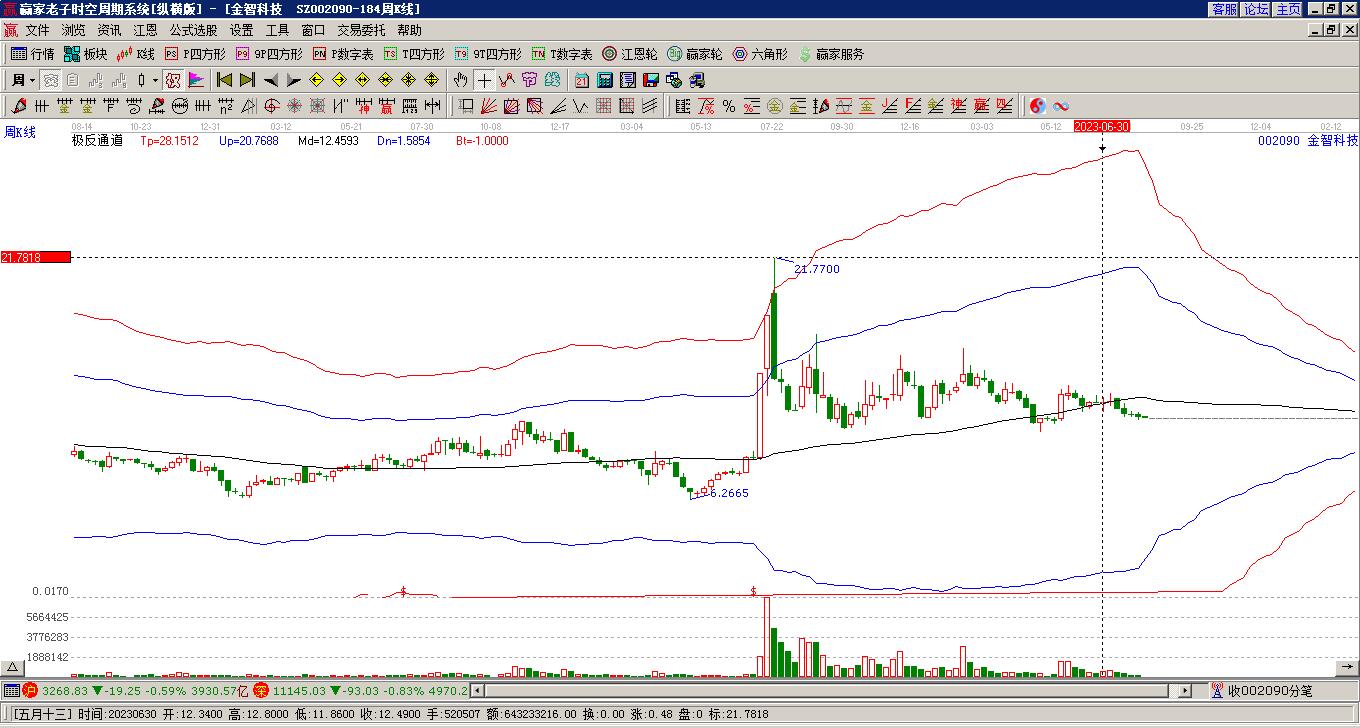Open the 帮助 menu
The image size is (1360, 728).
[409, 31]
